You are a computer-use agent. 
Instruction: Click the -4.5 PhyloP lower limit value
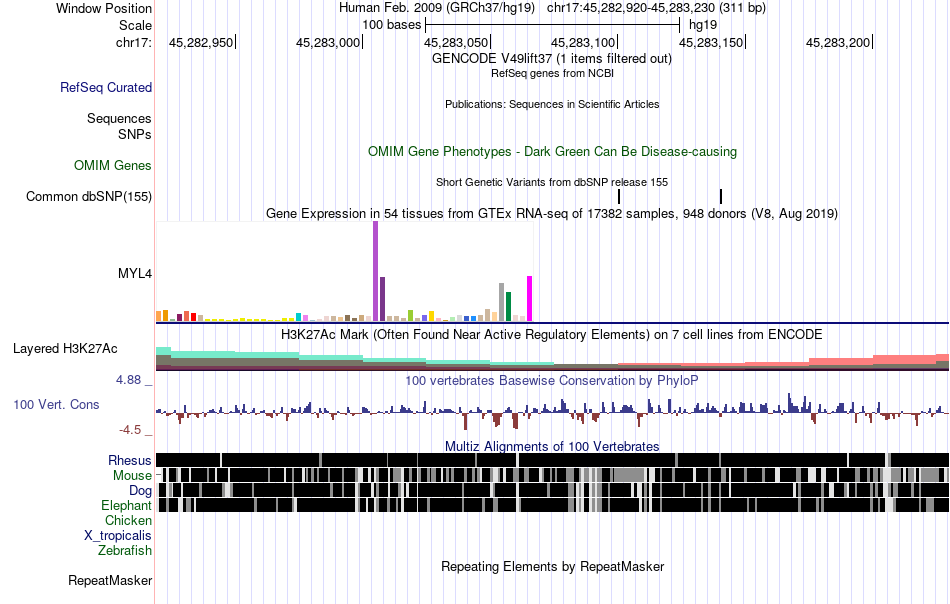coord(130,430)
